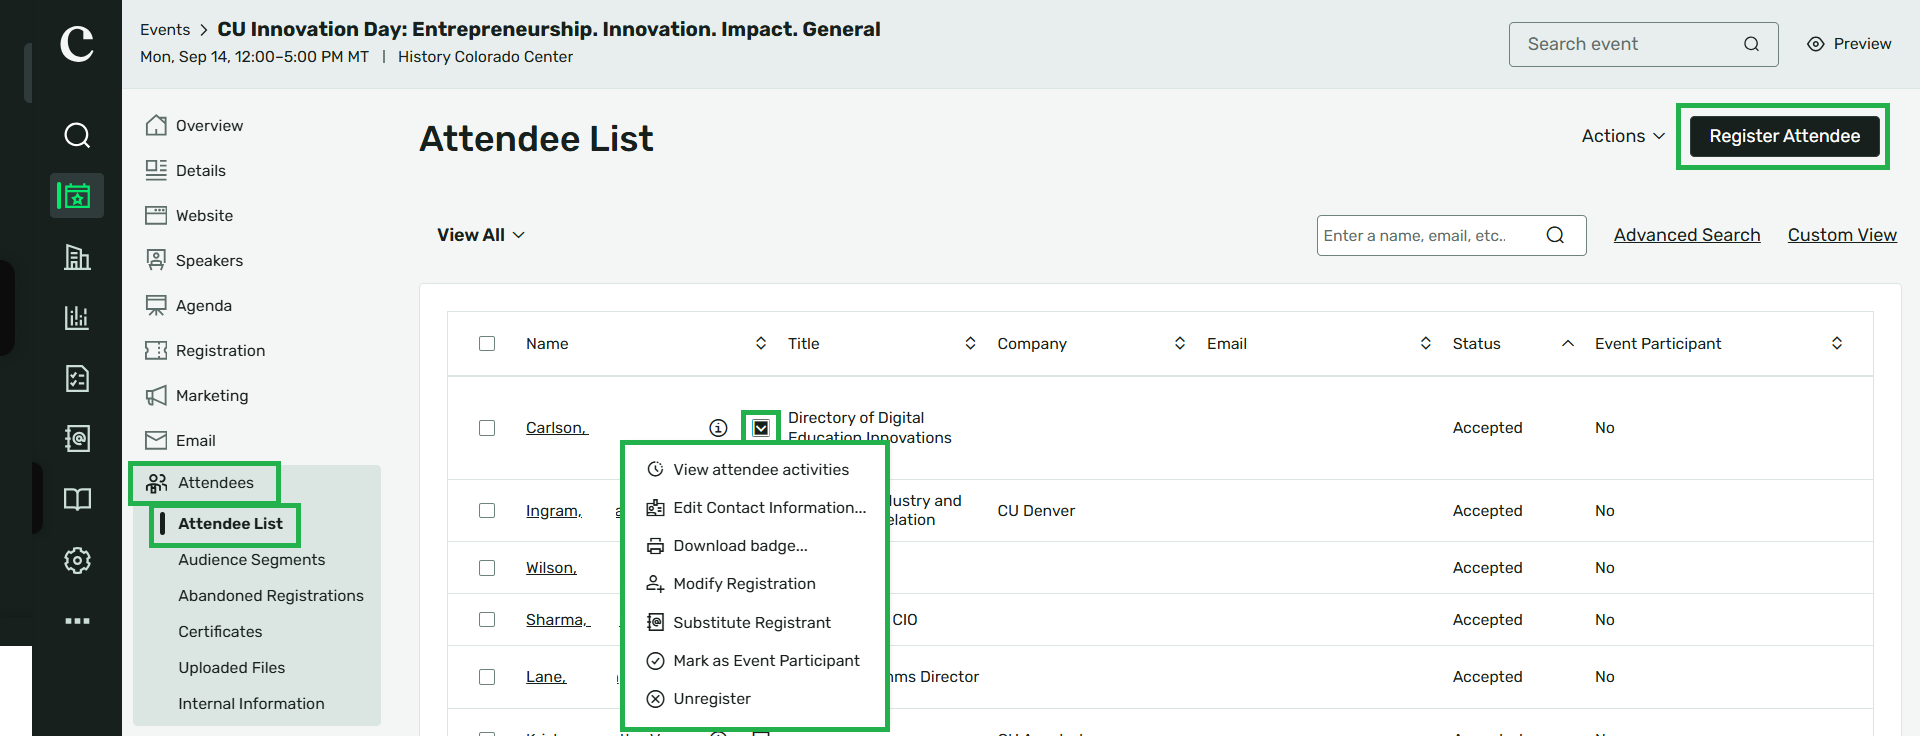Open the Custom View link
The image size is (1920, 736).
tap(1842, 235)
